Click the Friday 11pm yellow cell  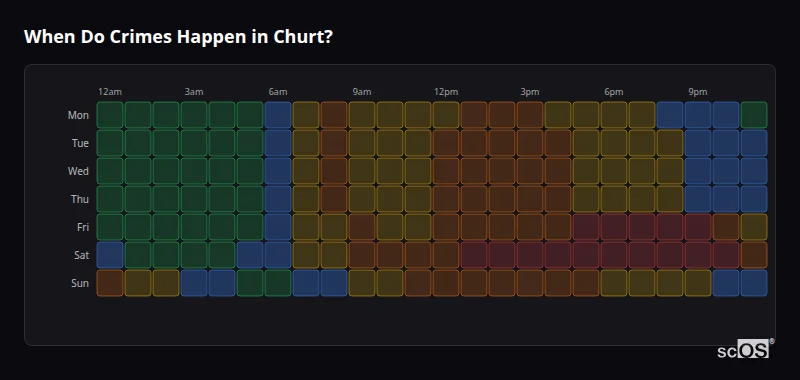coord(754,227)
